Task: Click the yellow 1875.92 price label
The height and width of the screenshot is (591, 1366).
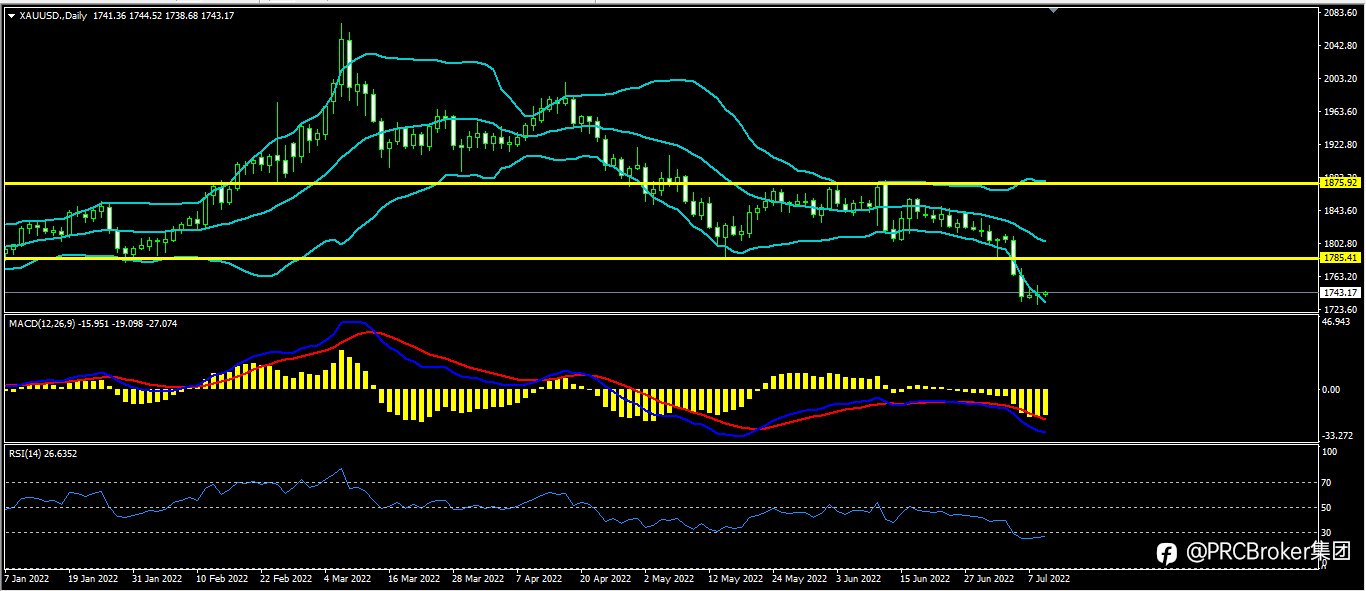Action: tap(1339, 183)
